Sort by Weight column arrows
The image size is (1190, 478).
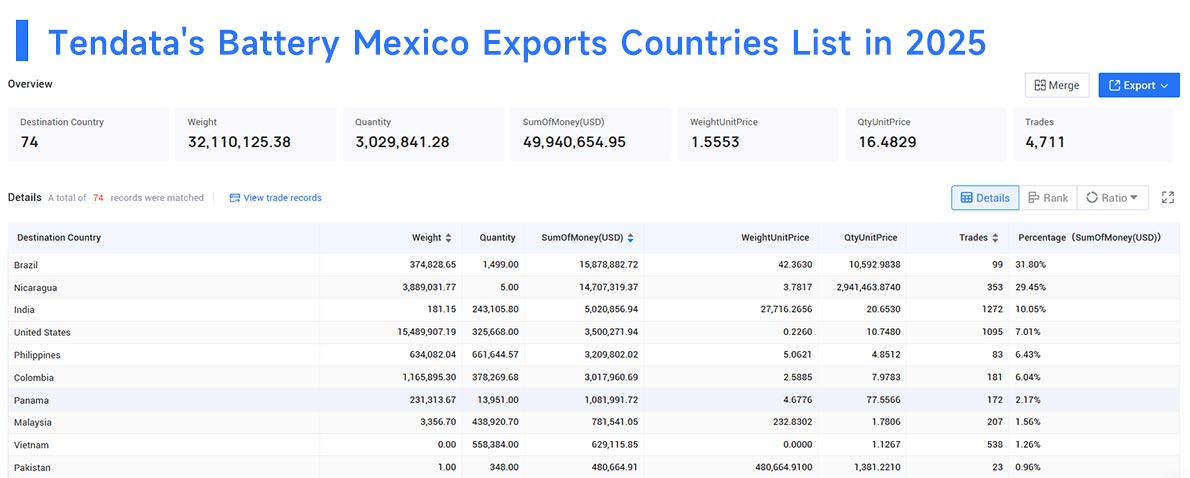coord(449,237)
